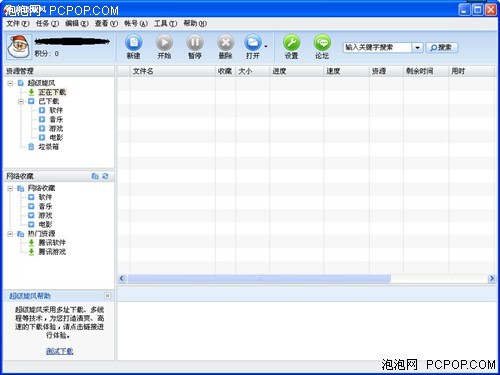Select 音乐 under 网络收藏
This screenshot has height=375, width=500.
[45, 206]
